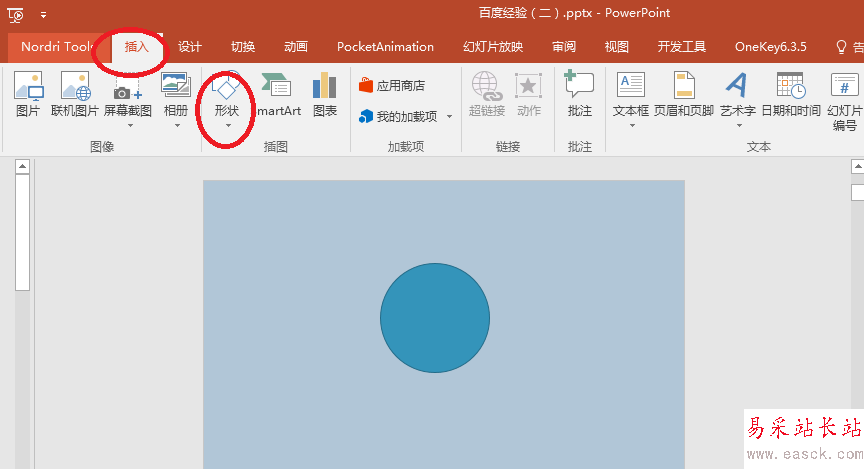Viewport: 864px width, 469px height.
Task: Open the View (视图) tab
Action: tap(616, 47)
